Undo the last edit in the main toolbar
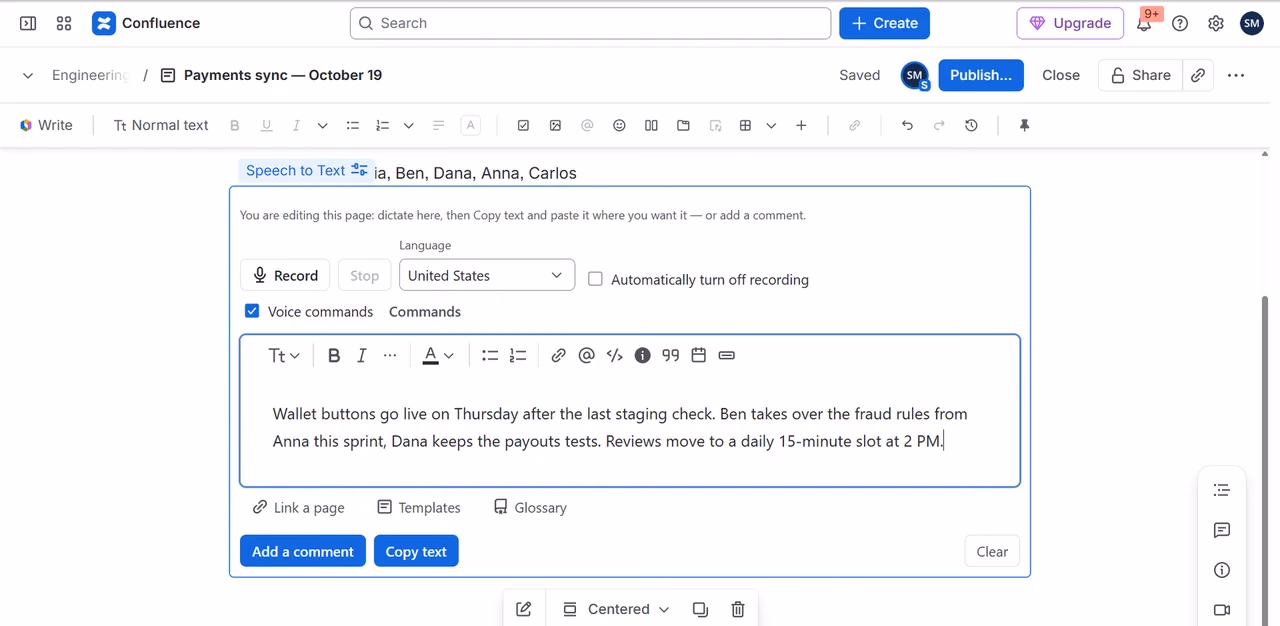This screenshot has height=626, width=1280. (x=907, y=125)
